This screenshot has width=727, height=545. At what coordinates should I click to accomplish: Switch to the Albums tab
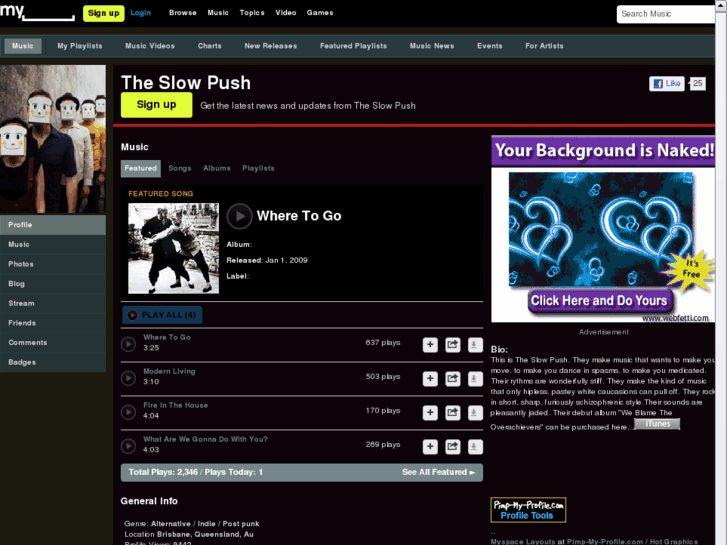pos(217,168)
